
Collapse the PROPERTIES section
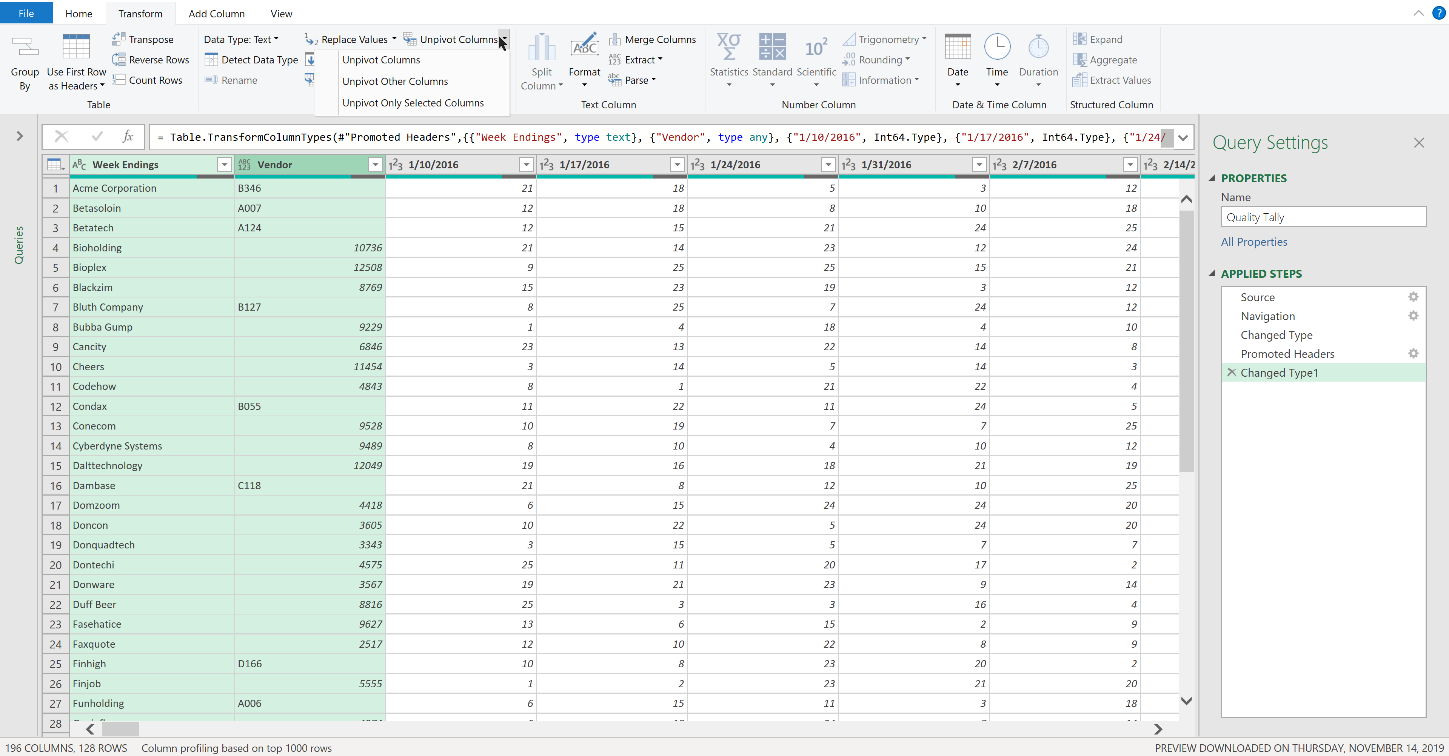(x=1214, y=178)
